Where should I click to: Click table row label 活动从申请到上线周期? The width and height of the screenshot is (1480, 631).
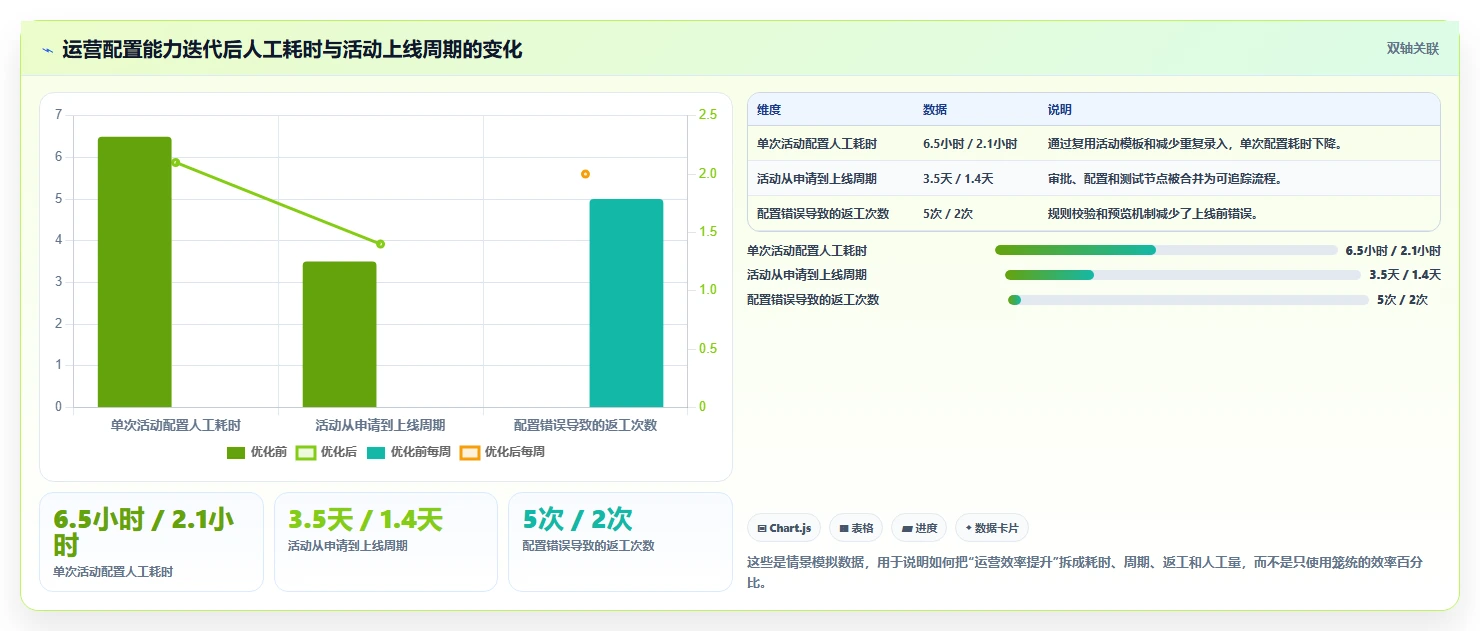tap(817, 179)
